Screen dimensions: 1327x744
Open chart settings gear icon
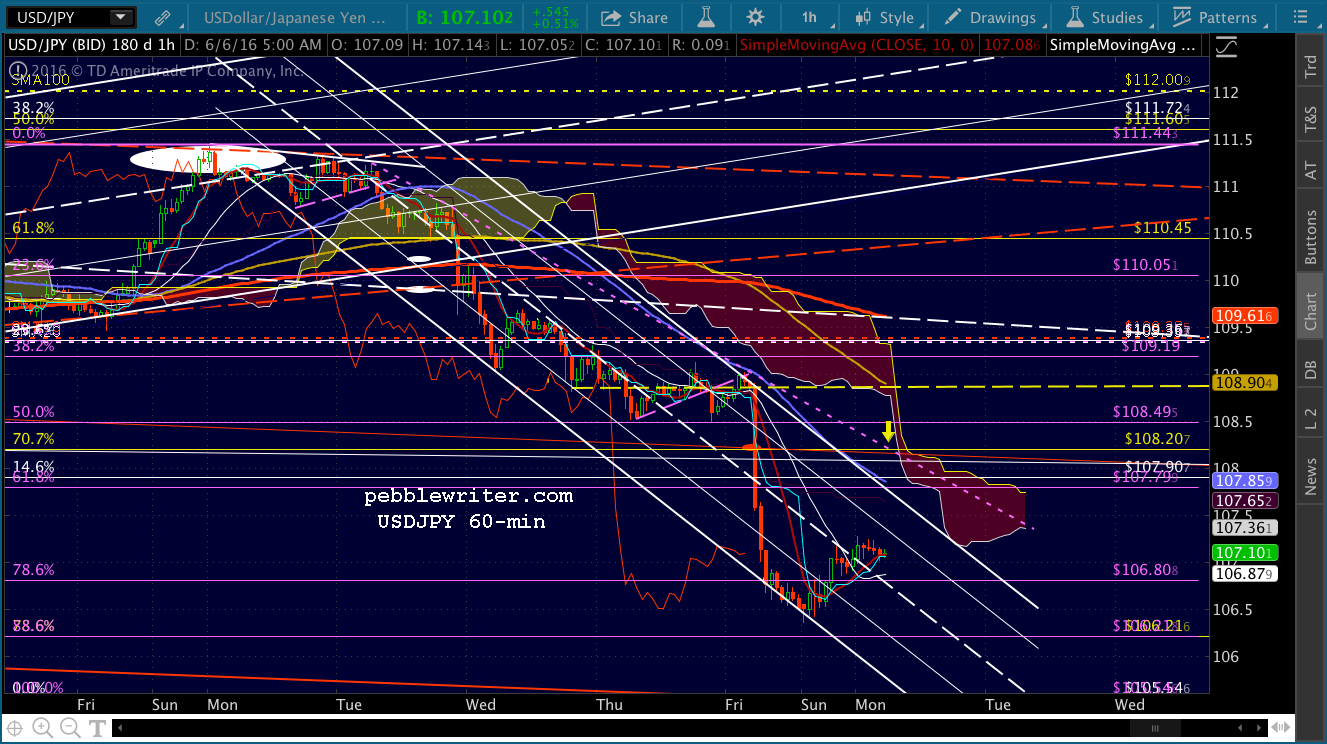[755, 17]
